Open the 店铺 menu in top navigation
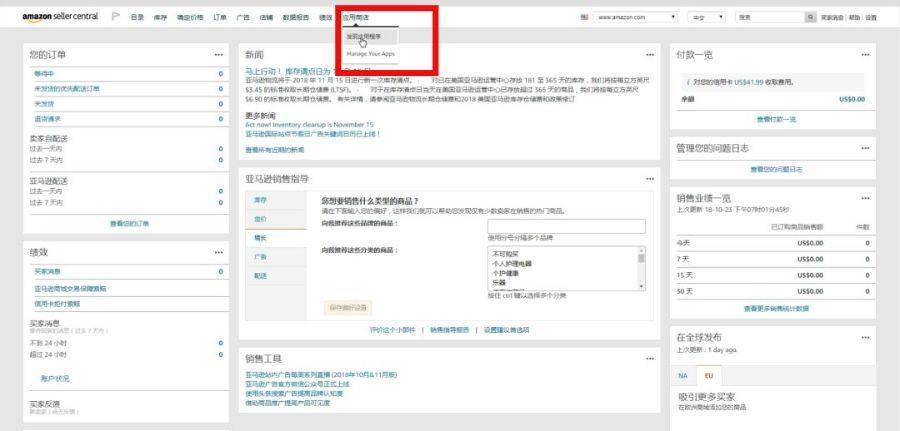This screenshot has width=900, height=431. point(266,17)
